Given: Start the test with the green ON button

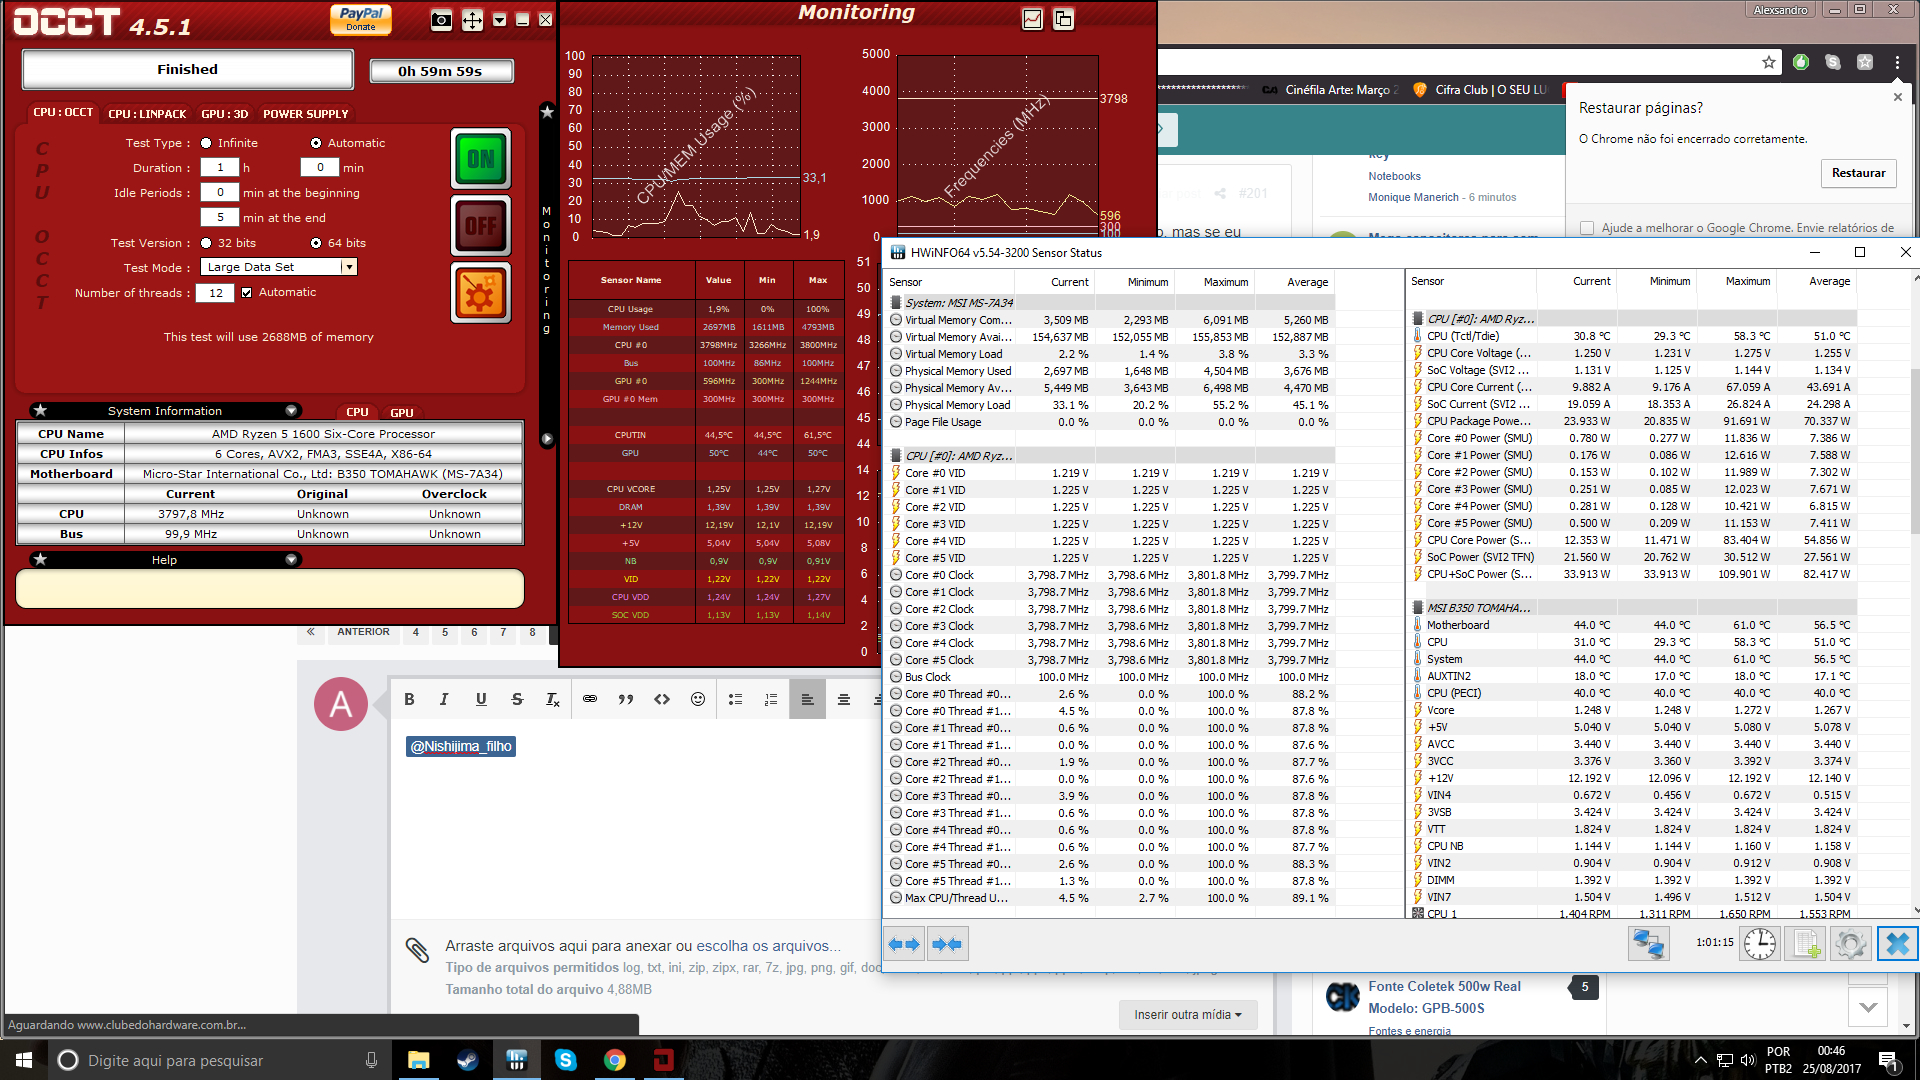Looking at the screenshot, I should [481, 159].
